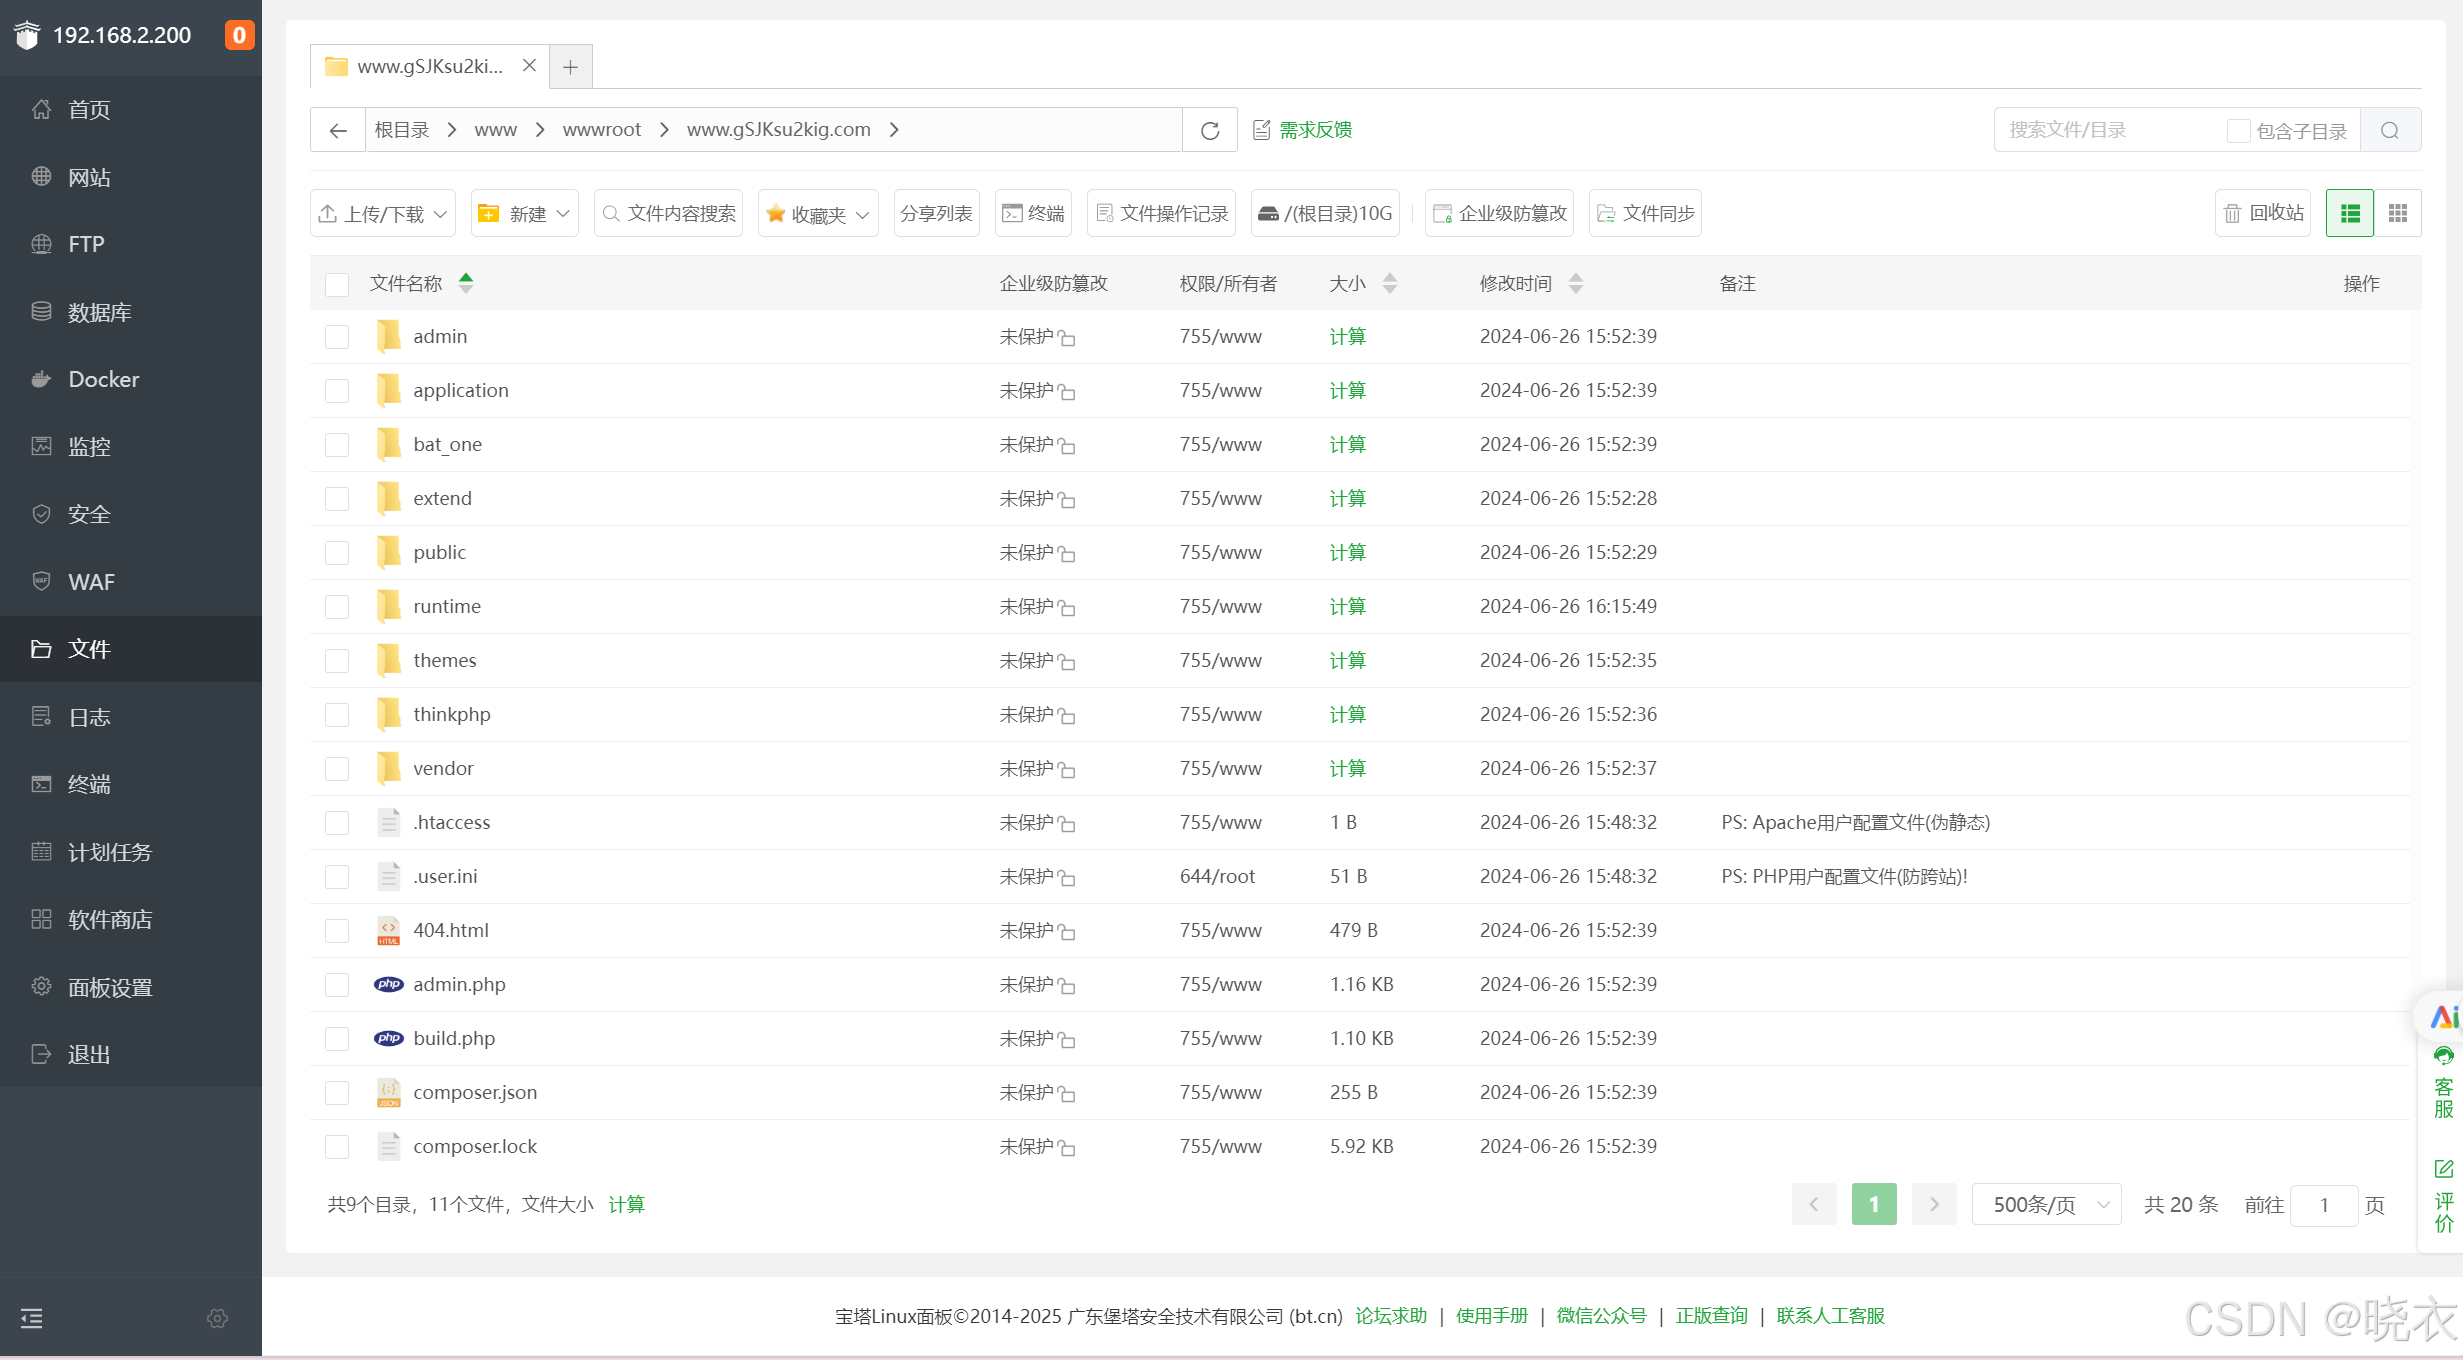This screenshot has width=2463, height=1360.
Task: Click the back arrow in path bar
Action: pos(338,130)
